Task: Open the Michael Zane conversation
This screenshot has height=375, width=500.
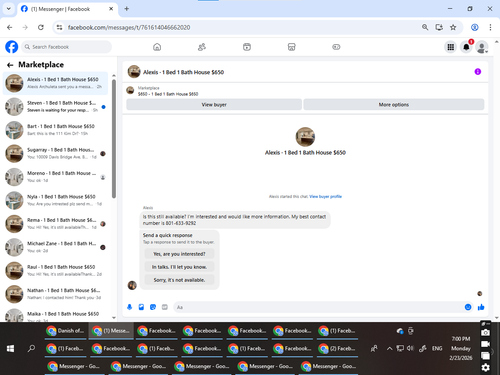Action: tap(55, 247)
